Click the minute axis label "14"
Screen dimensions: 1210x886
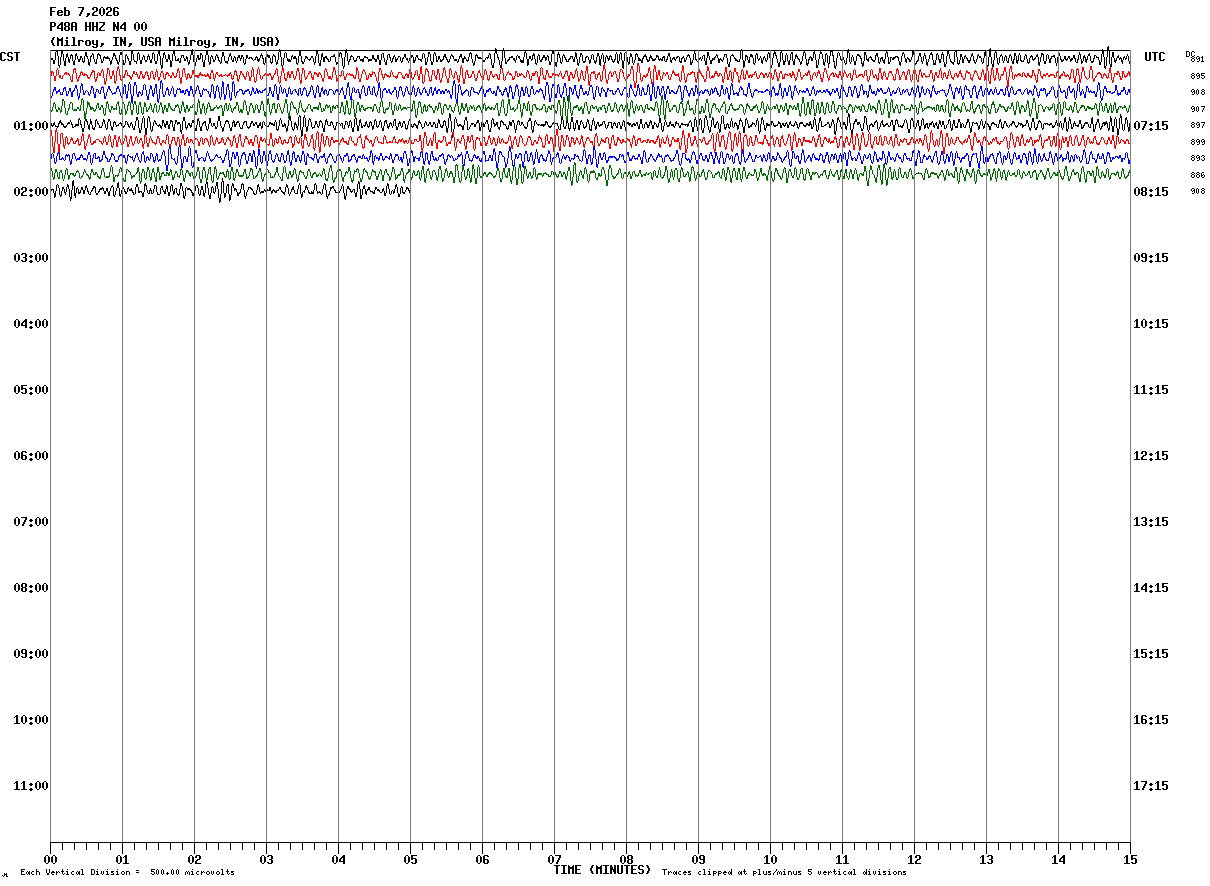[1058, 859]
